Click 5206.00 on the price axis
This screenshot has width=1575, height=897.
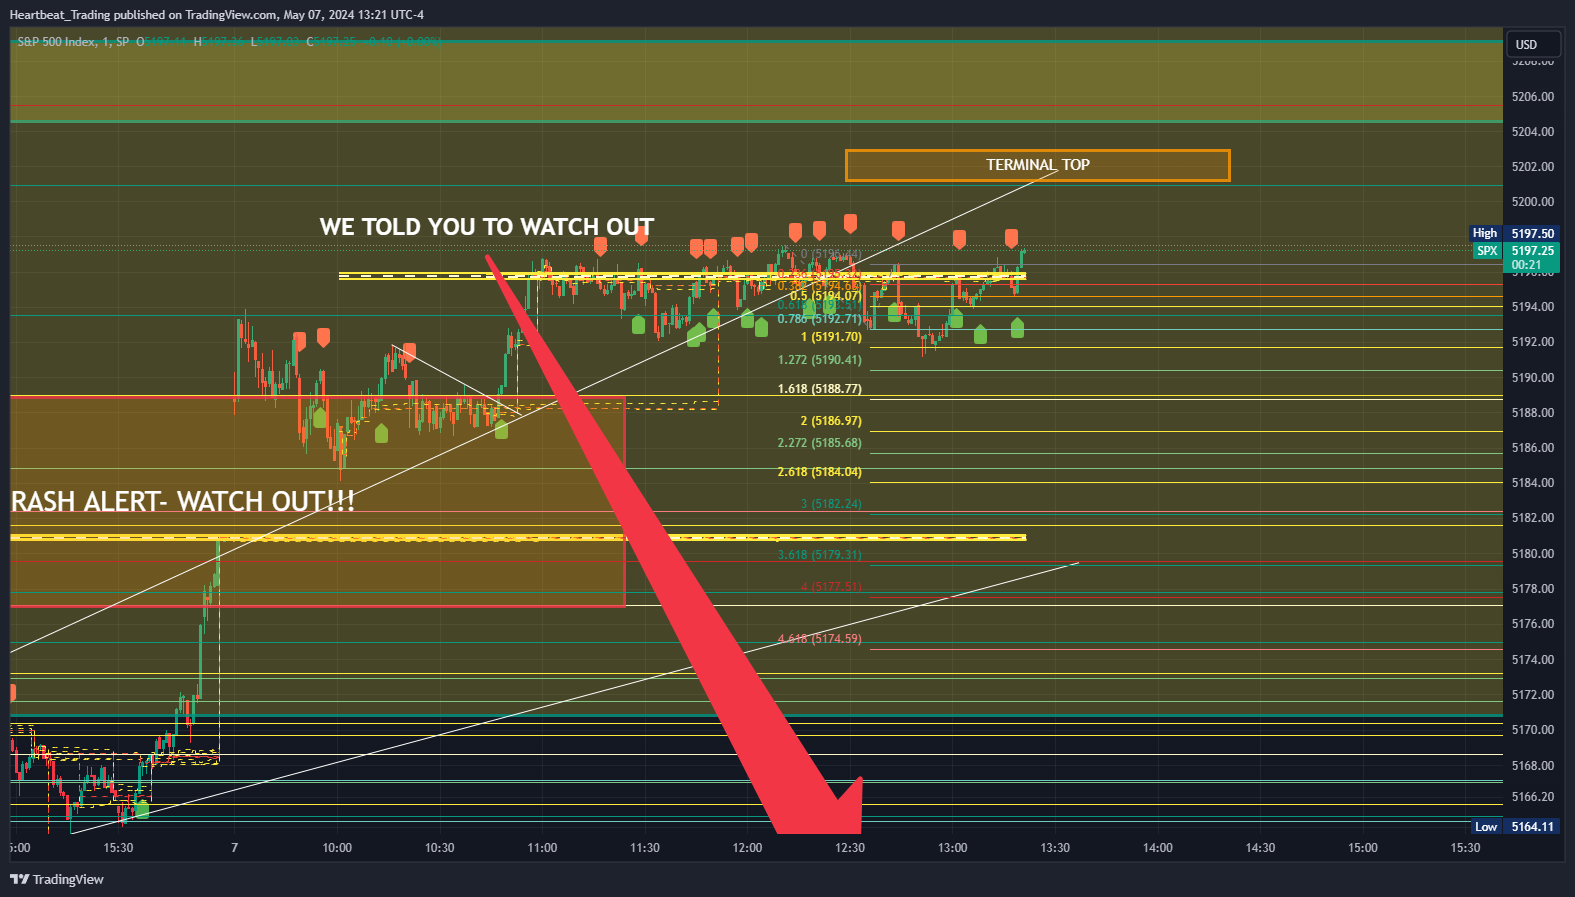1533,97
